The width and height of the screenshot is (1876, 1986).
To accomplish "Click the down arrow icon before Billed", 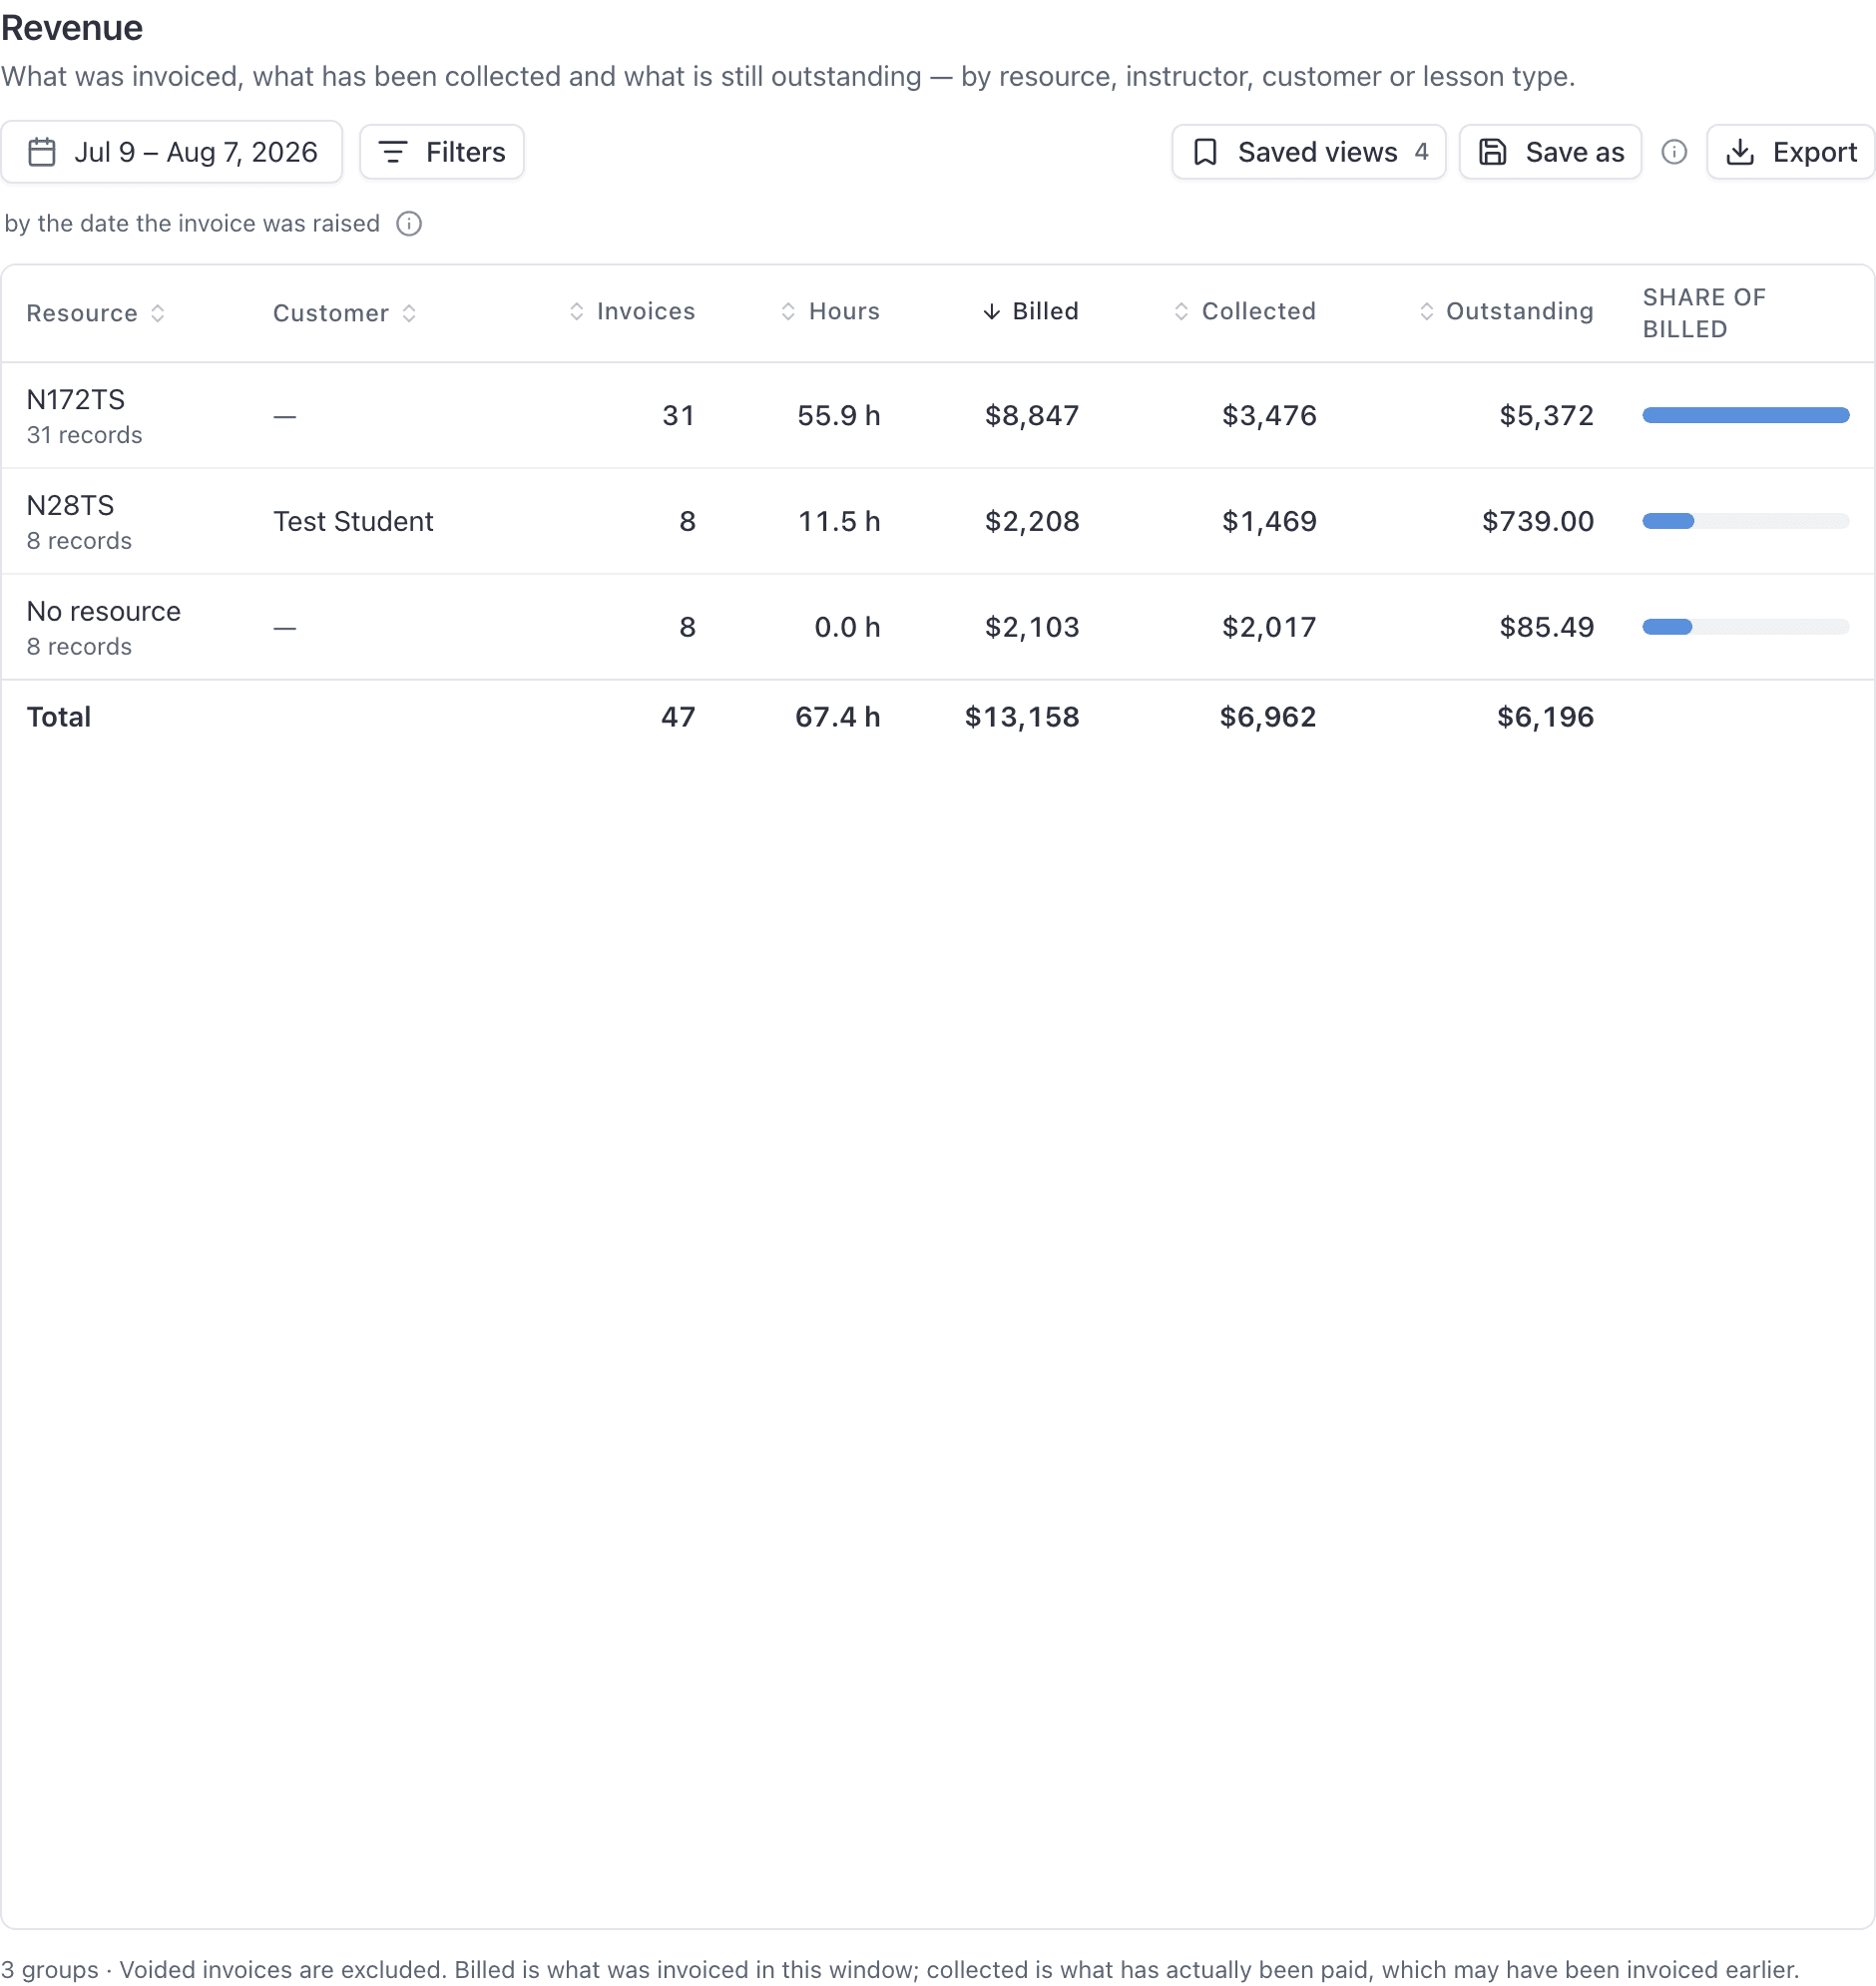I will 991,312.
